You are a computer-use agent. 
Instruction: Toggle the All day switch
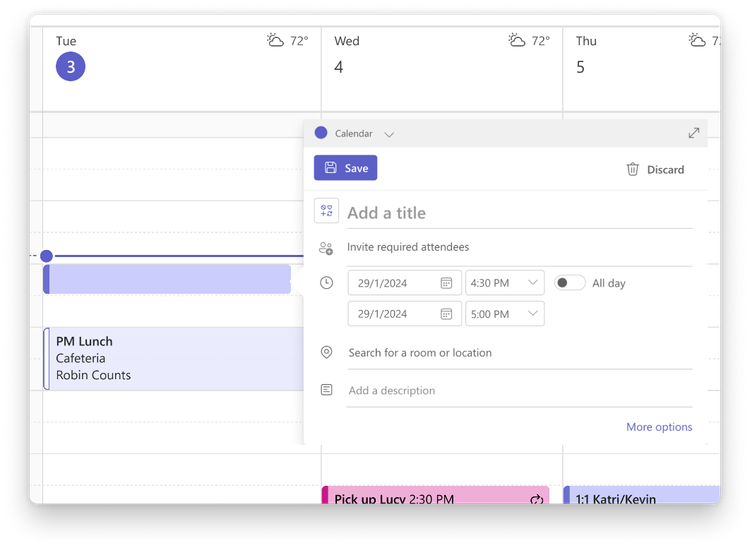(569, 283)
